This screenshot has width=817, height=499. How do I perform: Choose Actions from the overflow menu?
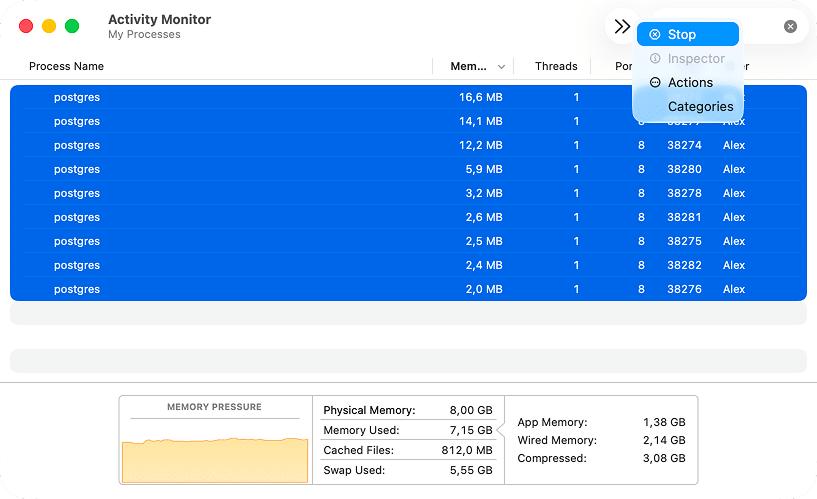tap(688, 82)
